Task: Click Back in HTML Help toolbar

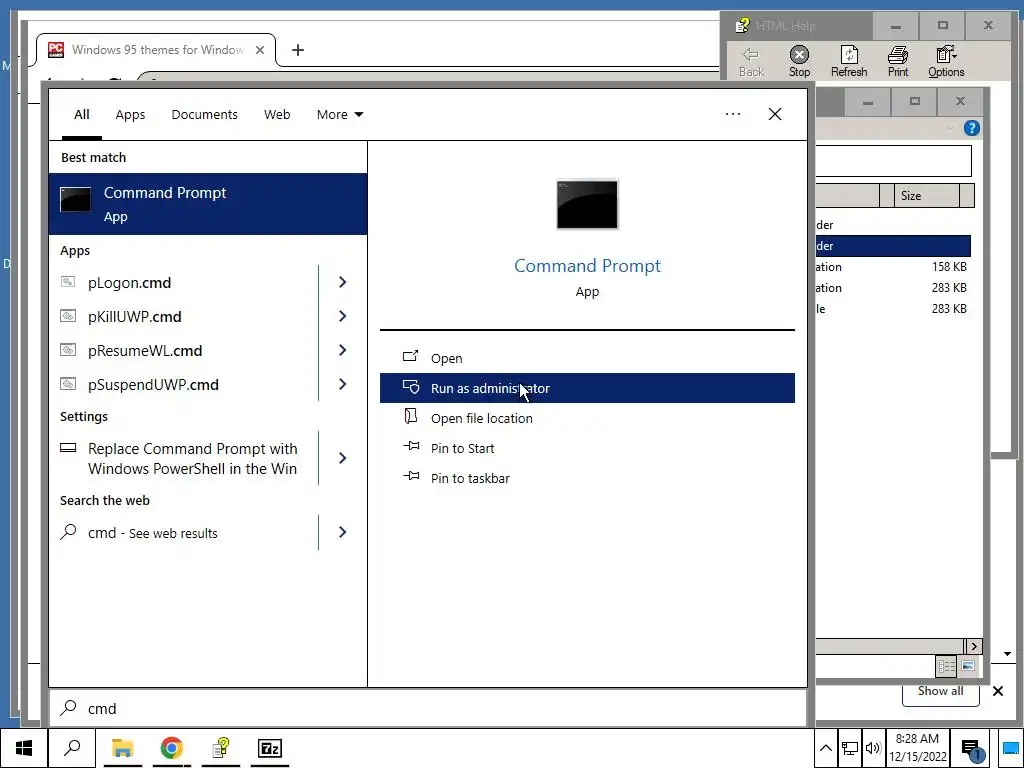Action: pyautogui.click(x=751, y=61)
